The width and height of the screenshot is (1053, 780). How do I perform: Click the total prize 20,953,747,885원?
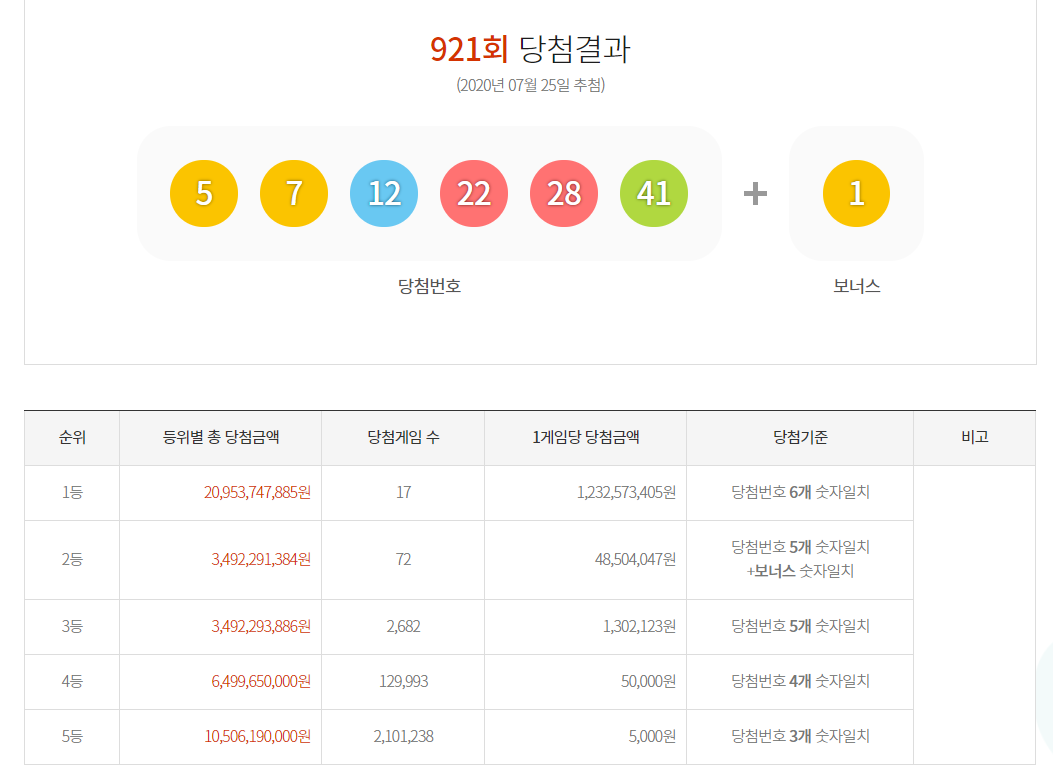tap(257, 492)
